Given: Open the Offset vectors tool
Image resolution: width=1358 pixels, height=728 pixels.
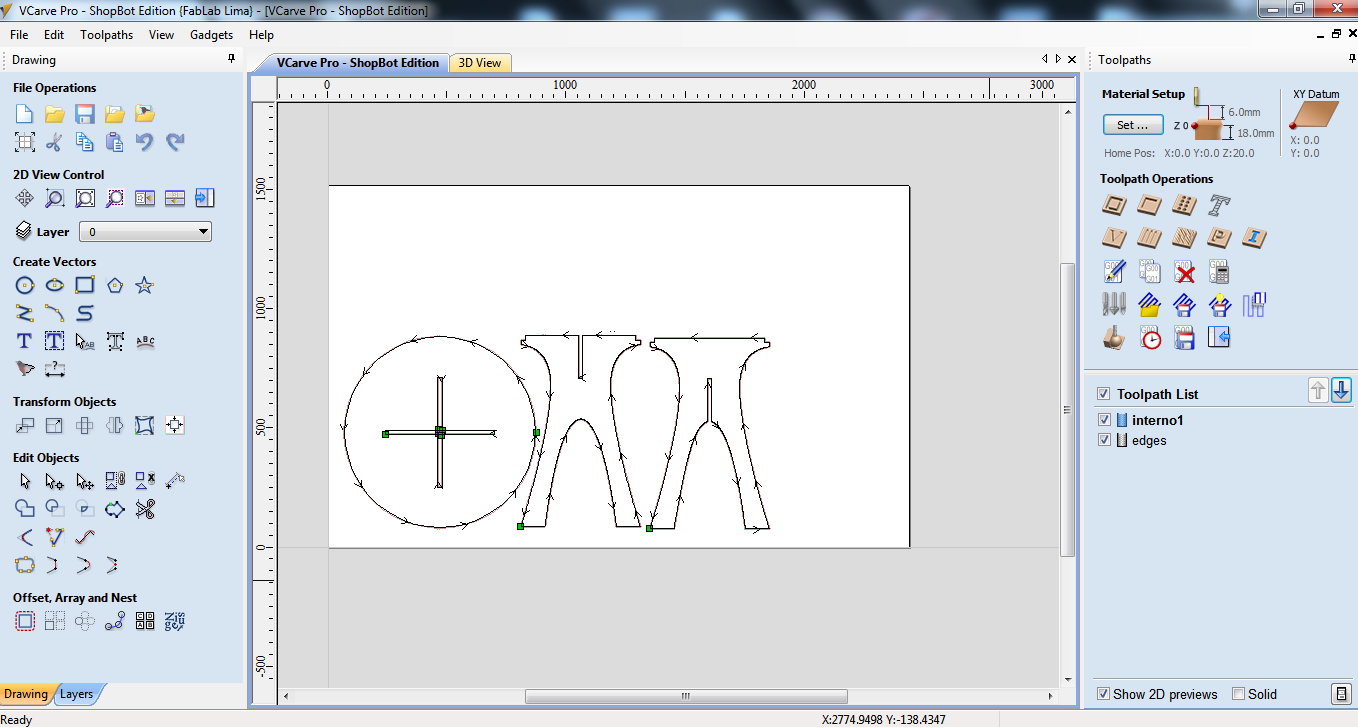Looking at the screenshot, I should 24,622.
